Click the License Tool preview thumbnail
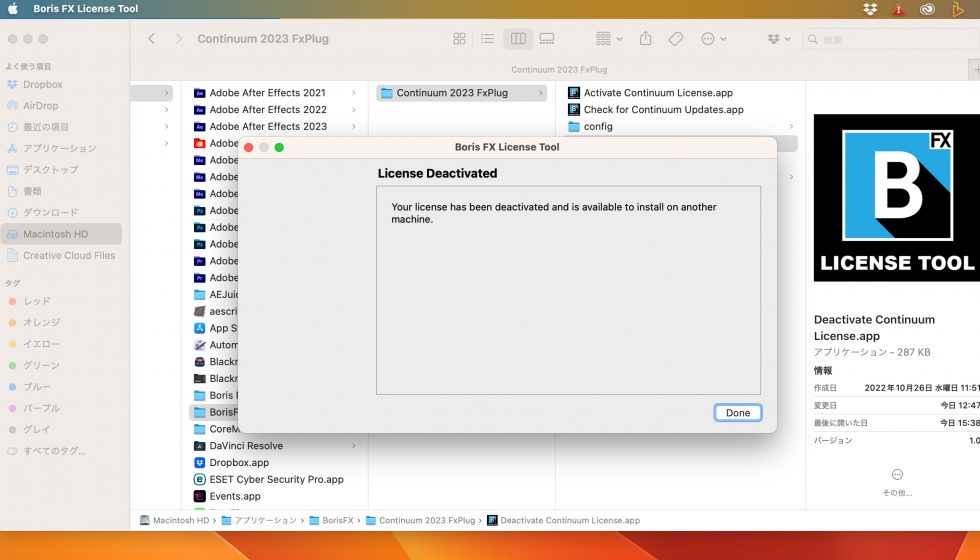Image resolution: width=980 pixels, height=560 pixels. point(896,198)
